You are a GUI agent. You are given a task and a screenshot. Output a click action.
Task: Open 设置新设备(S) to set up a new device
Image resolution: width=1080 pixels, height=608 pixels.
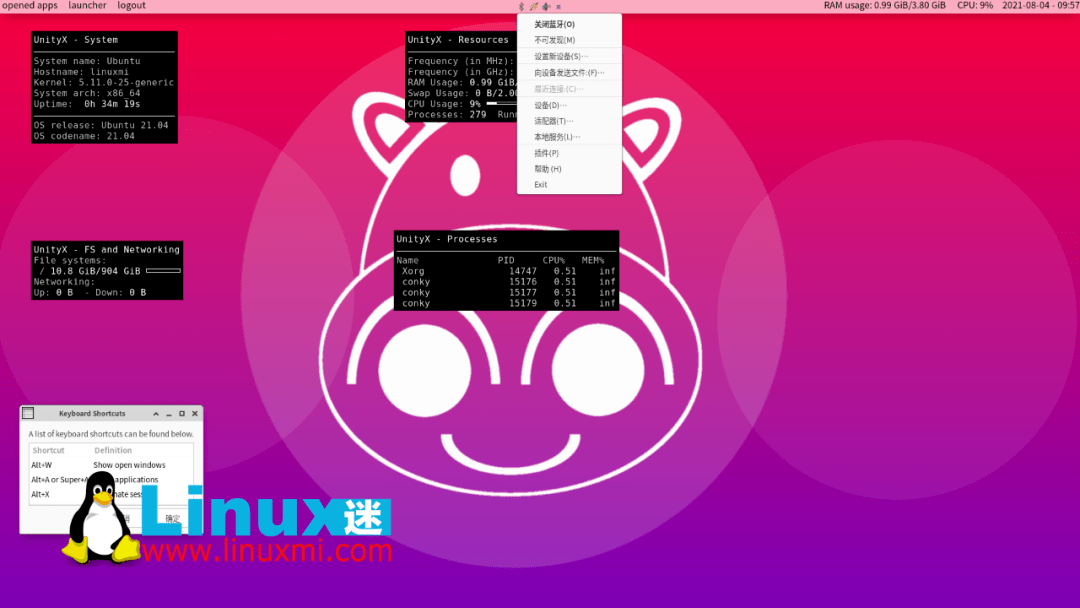[562, 56]
